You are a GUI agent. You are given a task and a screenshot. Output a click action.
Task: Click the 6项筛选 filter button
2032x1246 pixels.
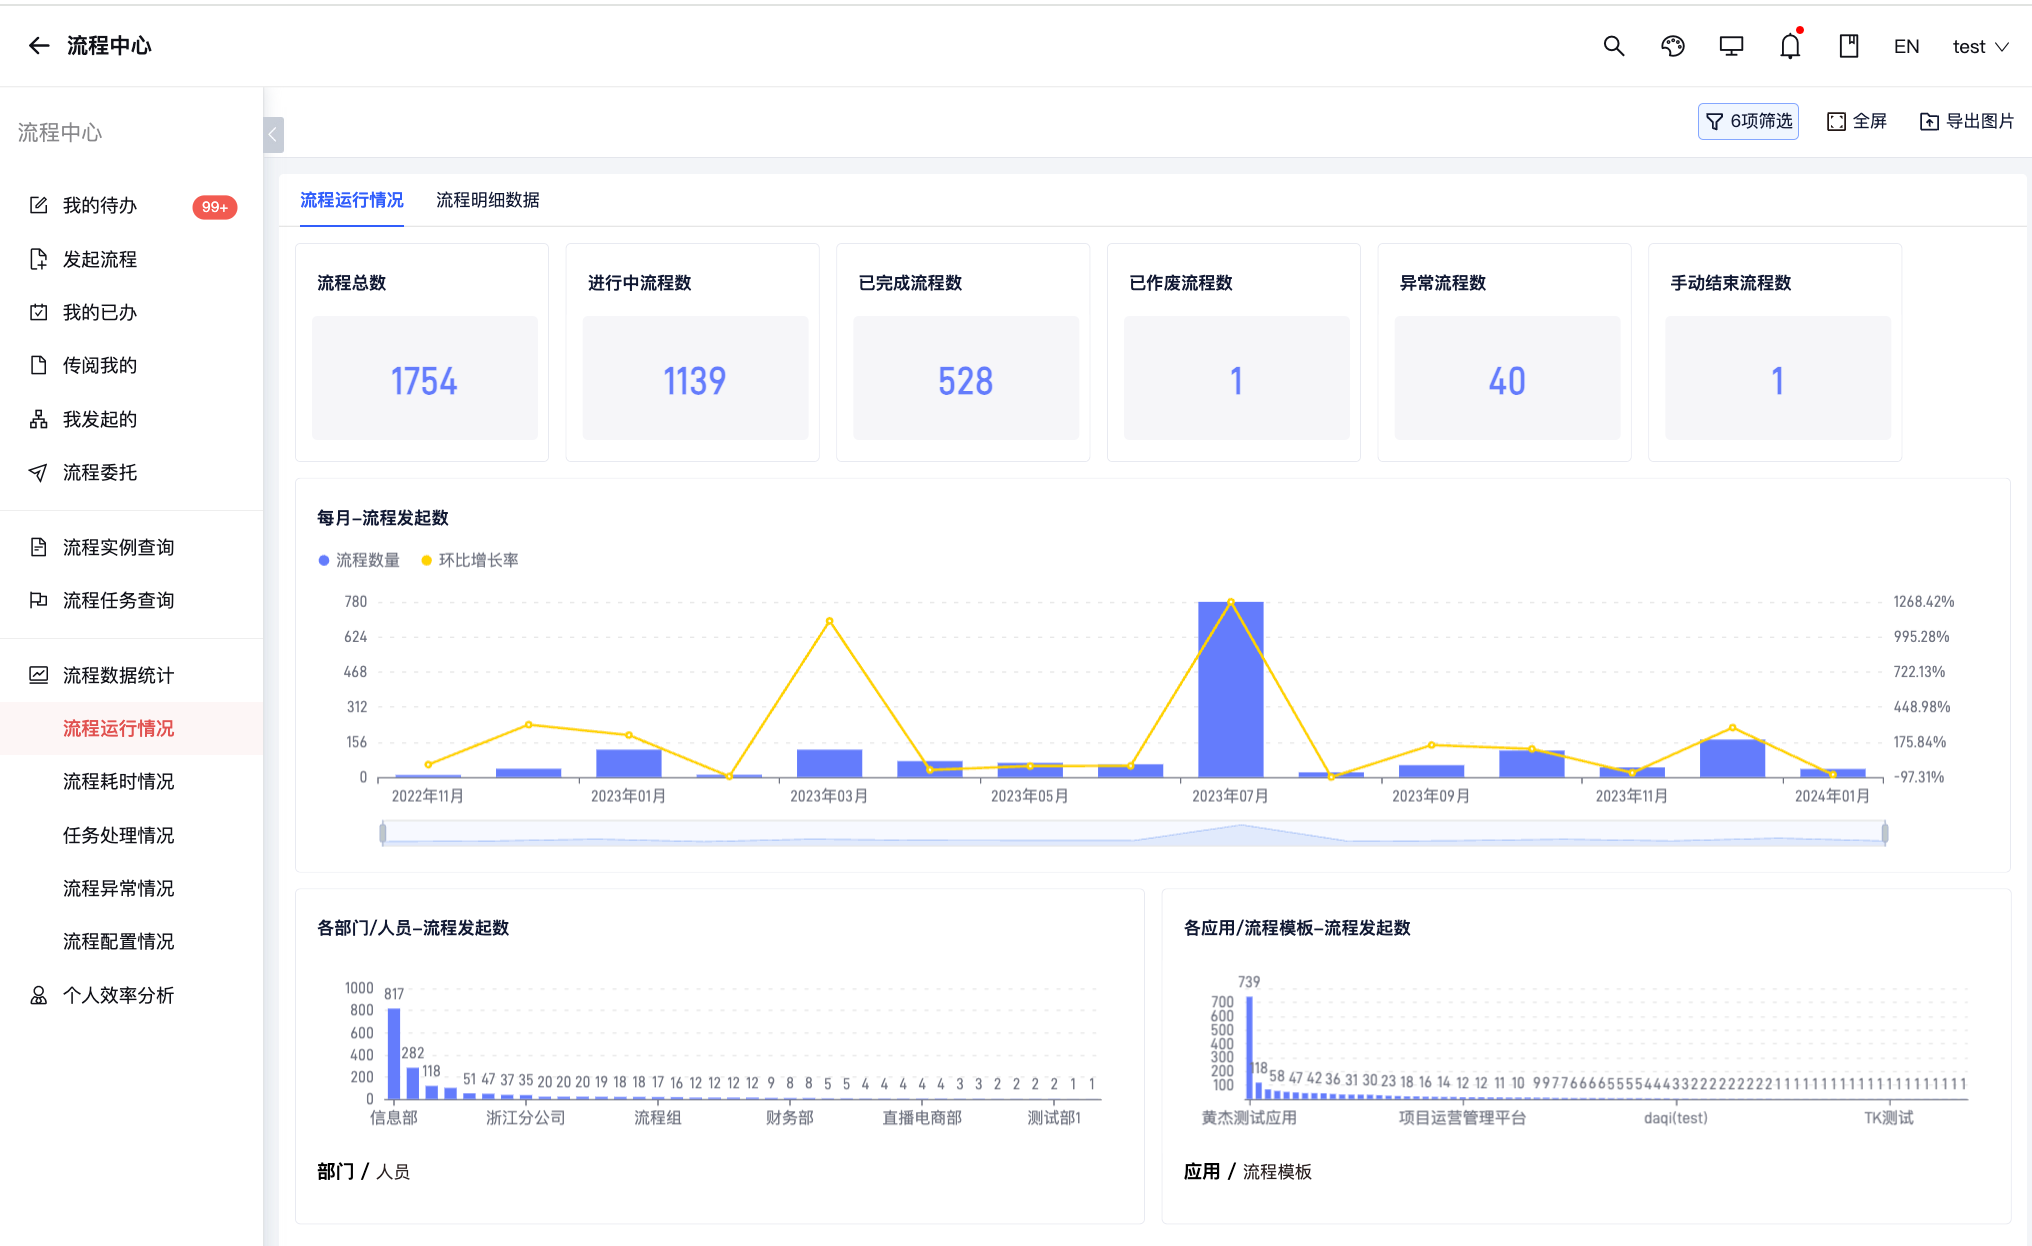coord(1748,121)
